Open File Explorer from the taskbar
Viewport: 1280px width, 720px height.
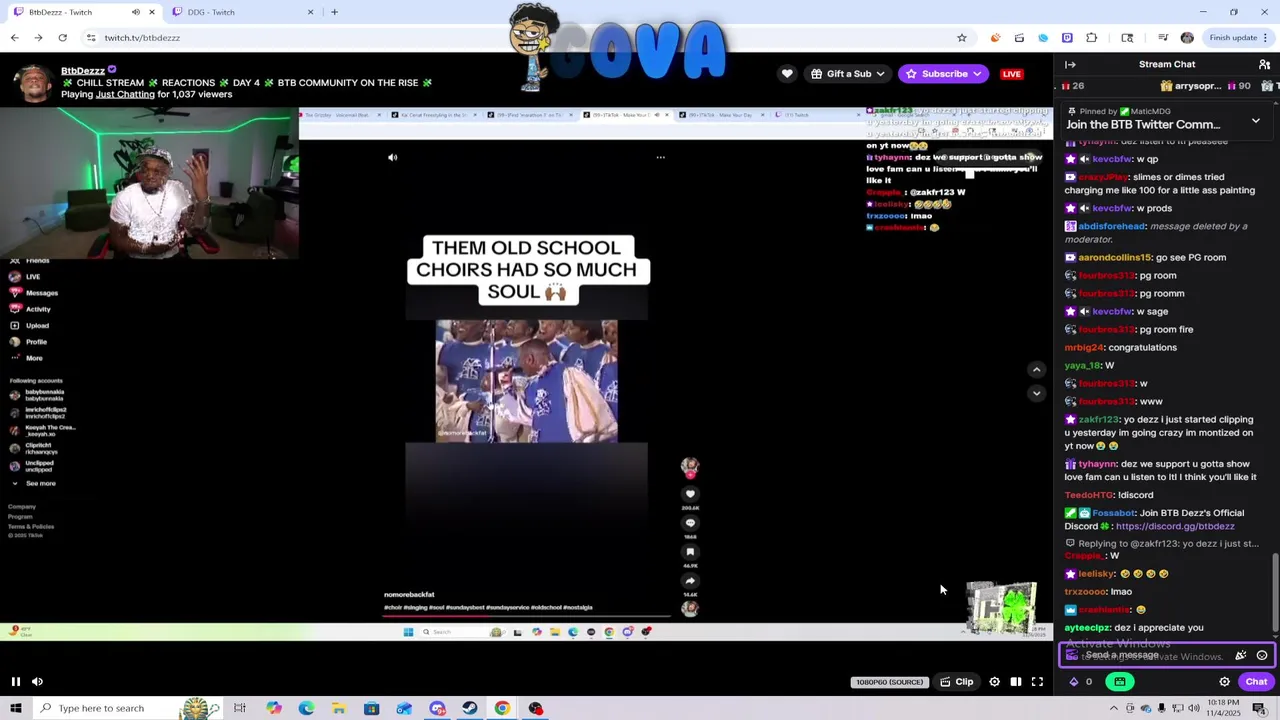(x=339, y=708)
